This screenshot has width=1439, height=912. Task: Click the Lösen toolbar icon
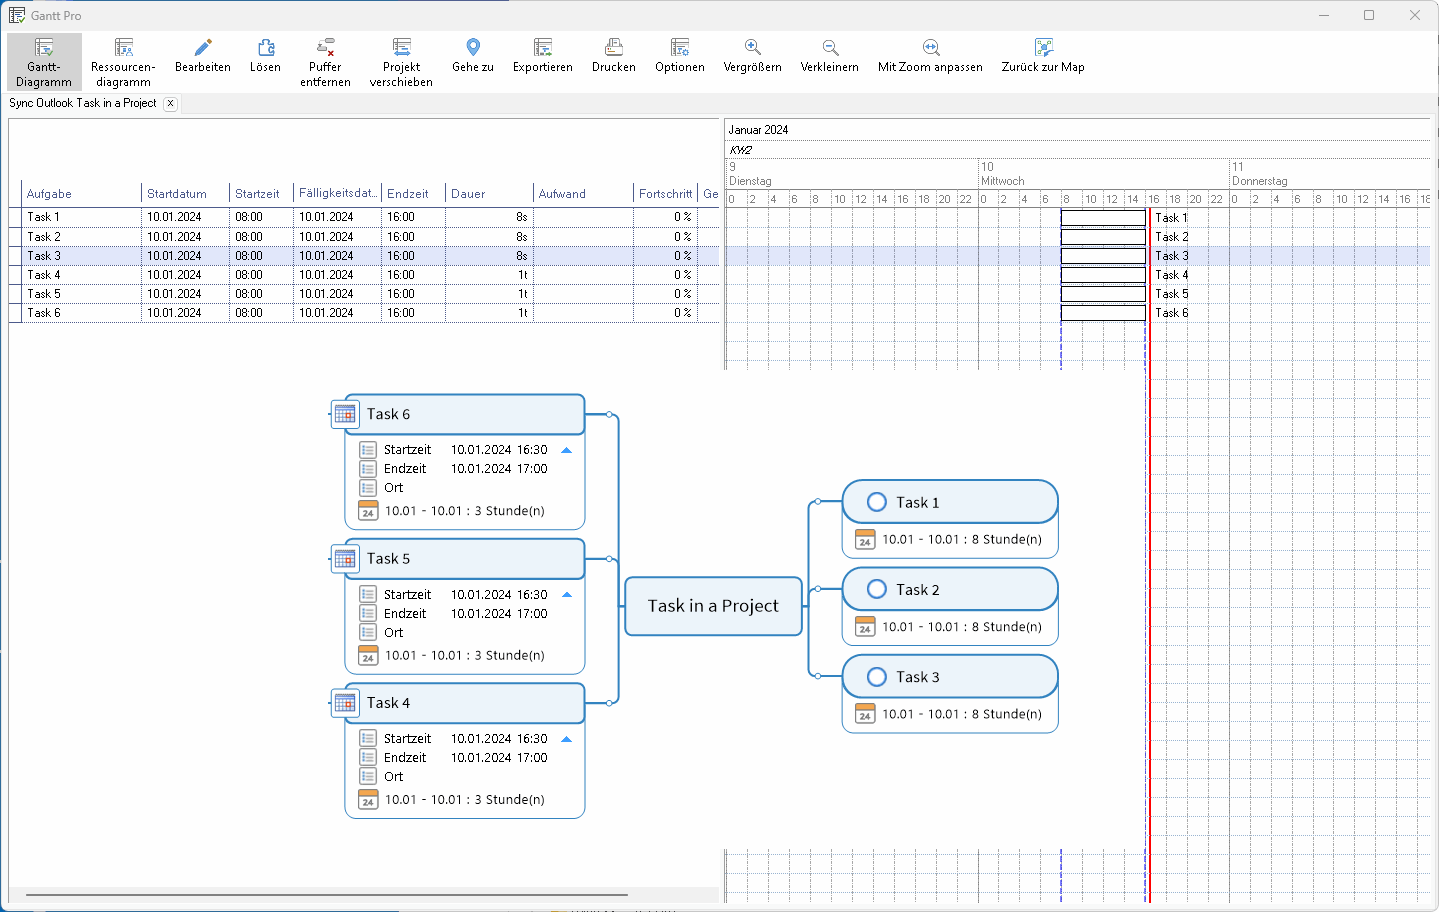pos(265,48)
